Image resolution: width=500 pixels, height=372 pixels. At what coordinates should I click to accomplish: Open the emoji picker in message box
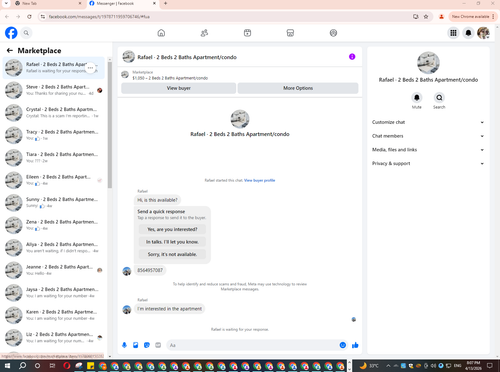(343, 345)
